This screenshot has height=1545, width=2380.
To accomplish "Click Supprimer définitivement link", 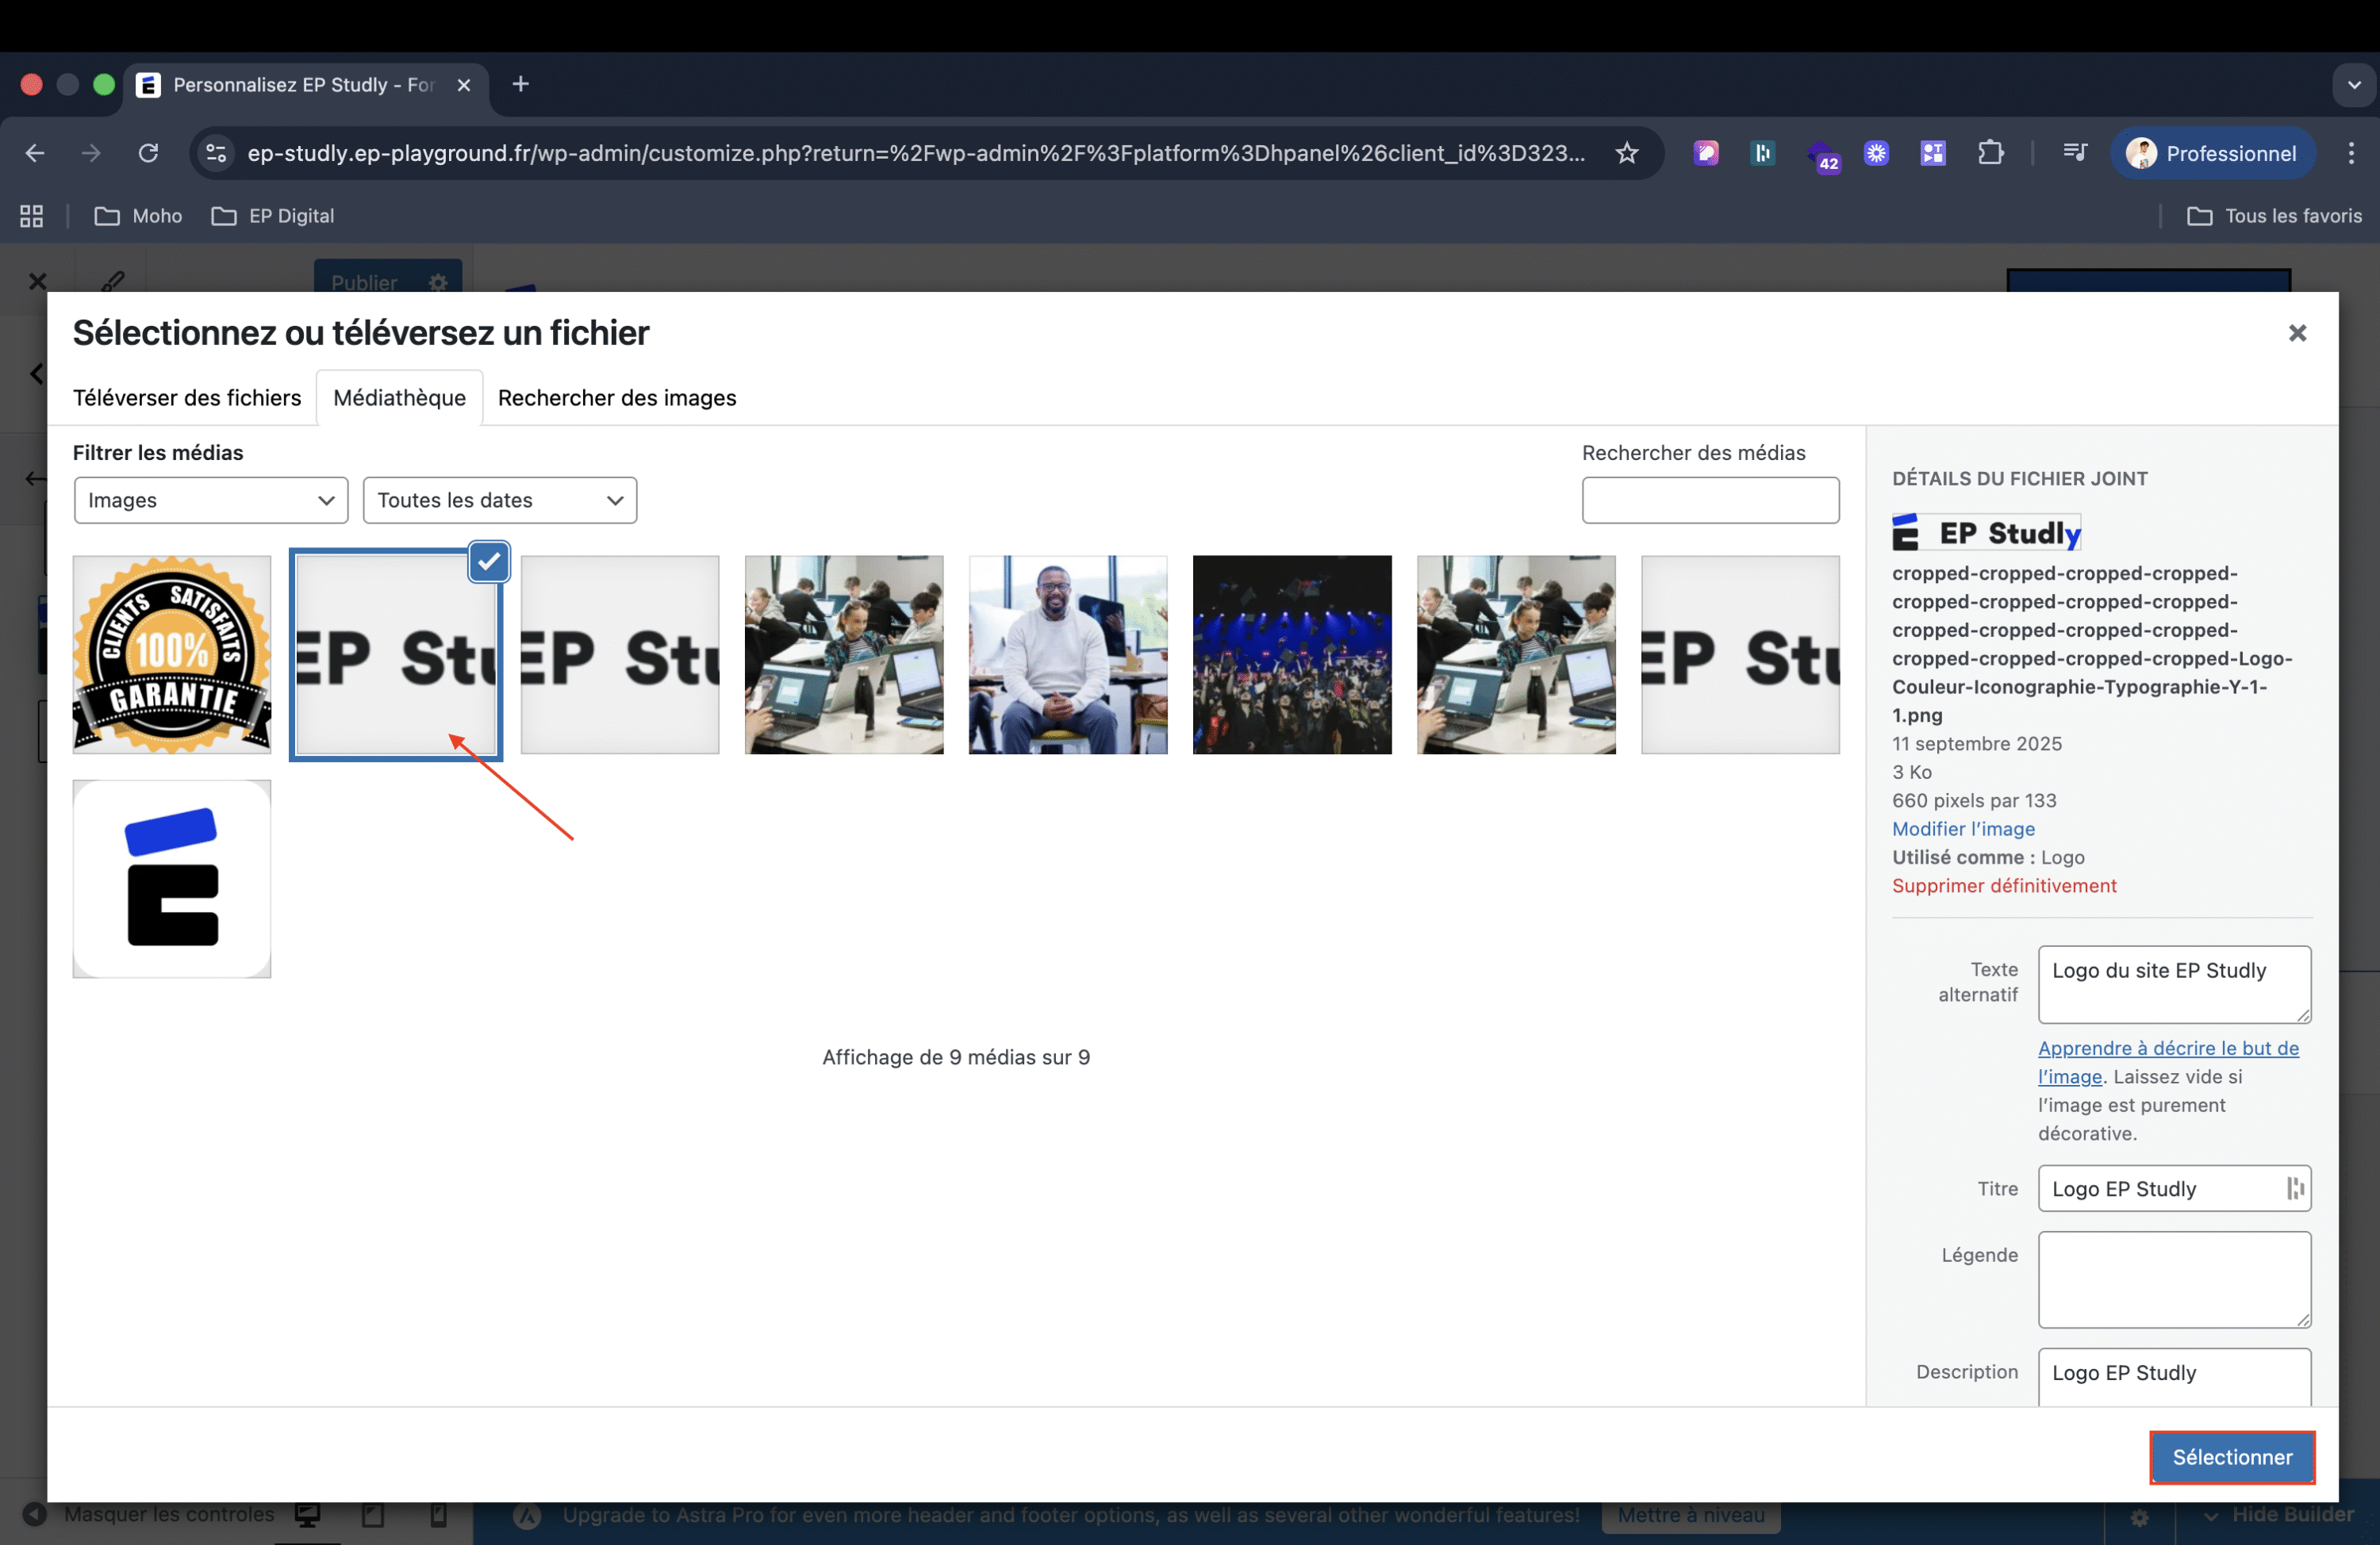I will click(x=2003, y=886).
